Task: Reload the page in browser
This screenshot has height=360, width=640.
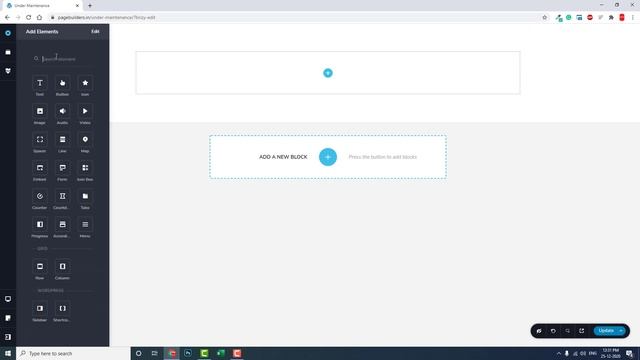Action: (x=29, y=18)
